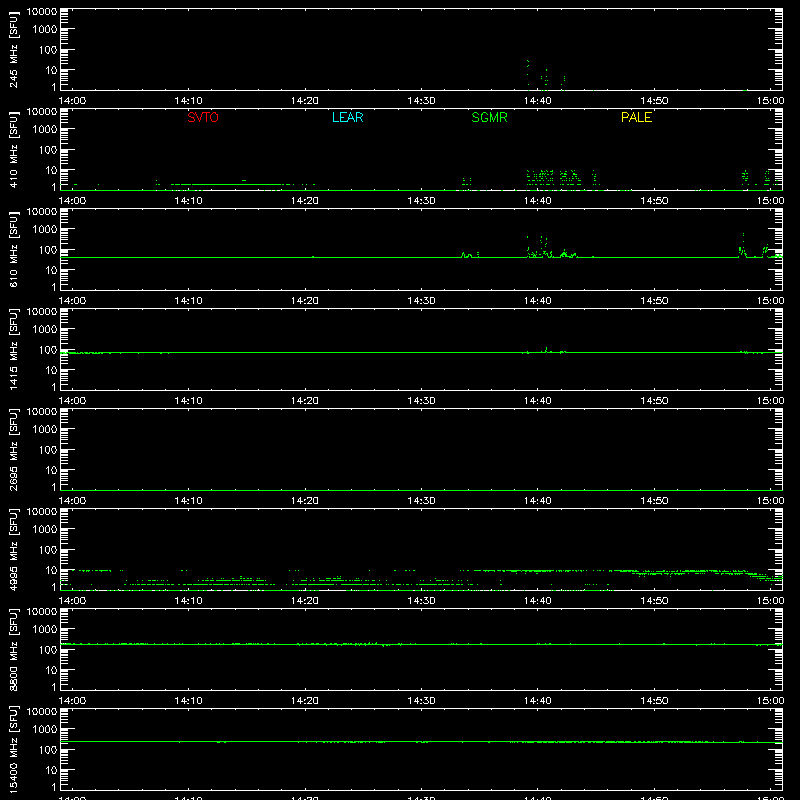The width and height of the screenshot is (800, 800).
Task: Click 15:00 tick label under 4995 MHz plot
Action: (x=770, y=601)
